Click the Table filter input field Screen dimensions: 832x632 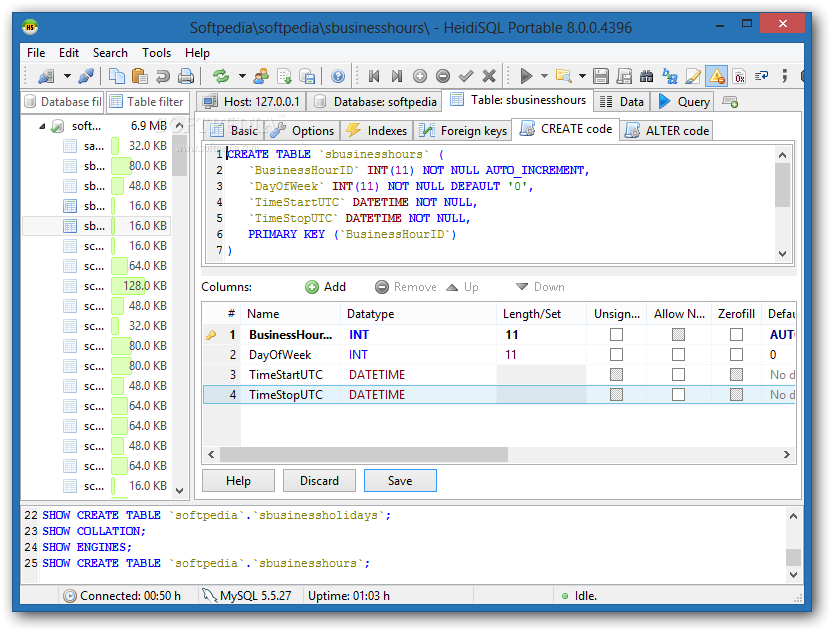(x=146, y=102)
